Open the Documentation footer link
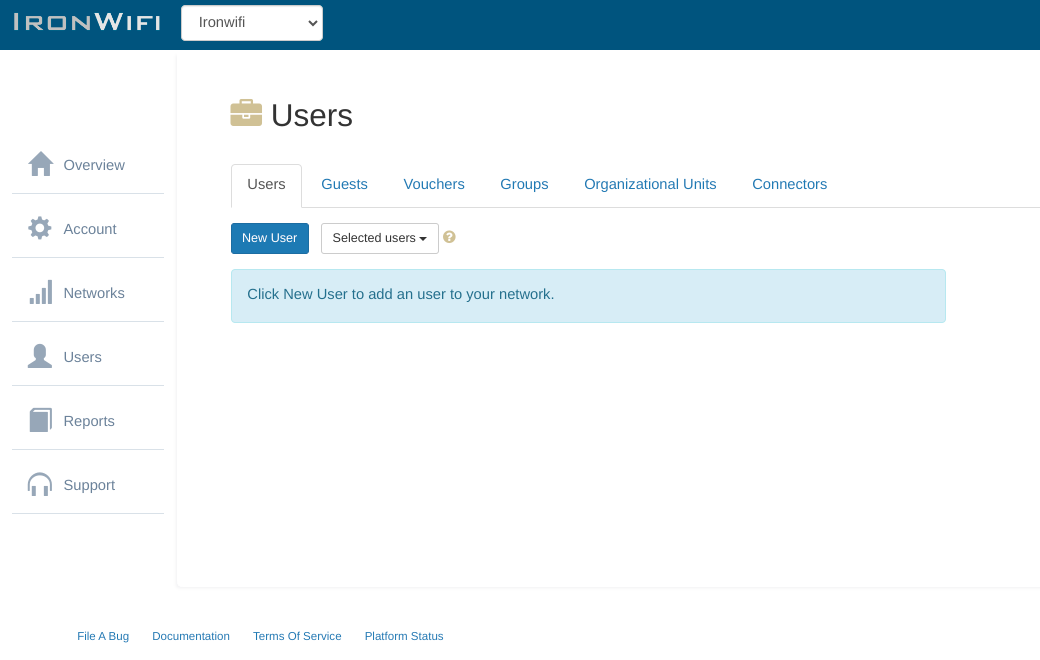This screenshot has width=1040, height=660. [x=191, y=636]
